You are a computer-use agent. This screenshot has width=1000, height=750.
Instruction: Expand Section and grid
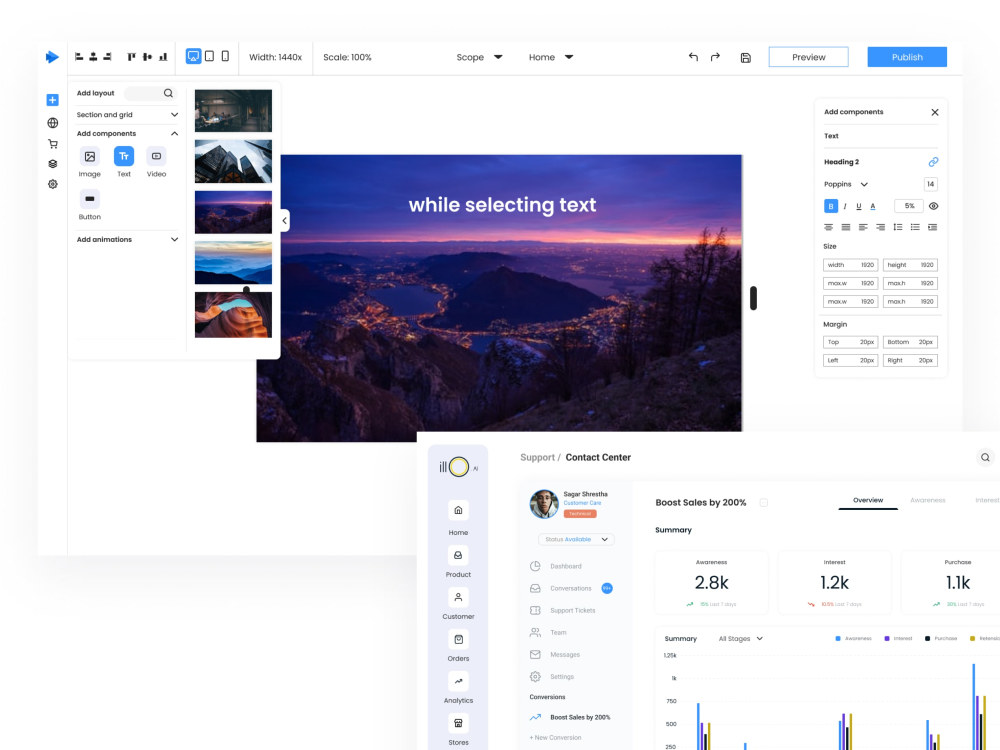click(x=127, y=115)
